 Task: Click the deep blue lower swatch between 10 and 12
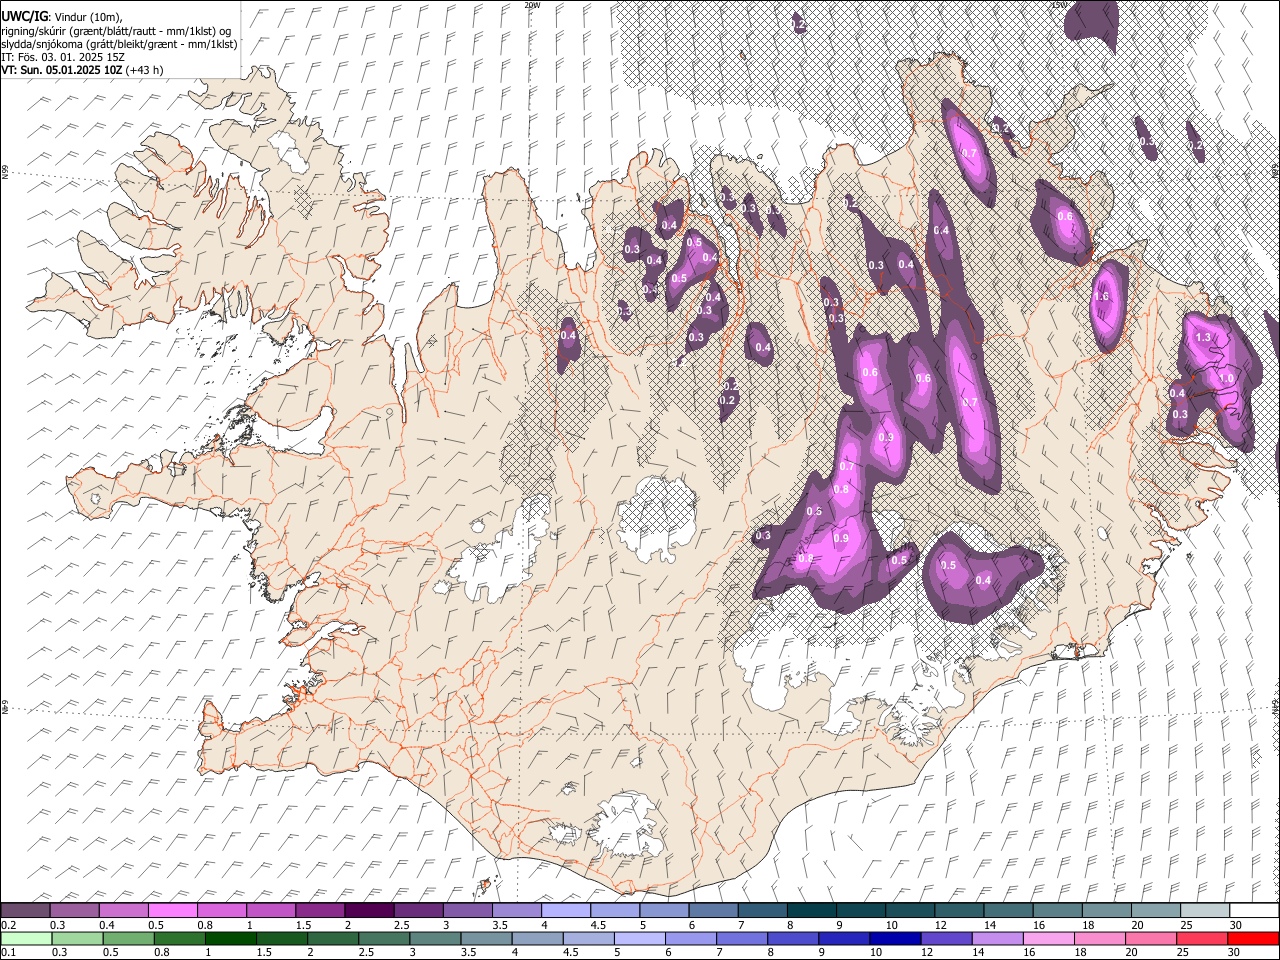point(894,939)
